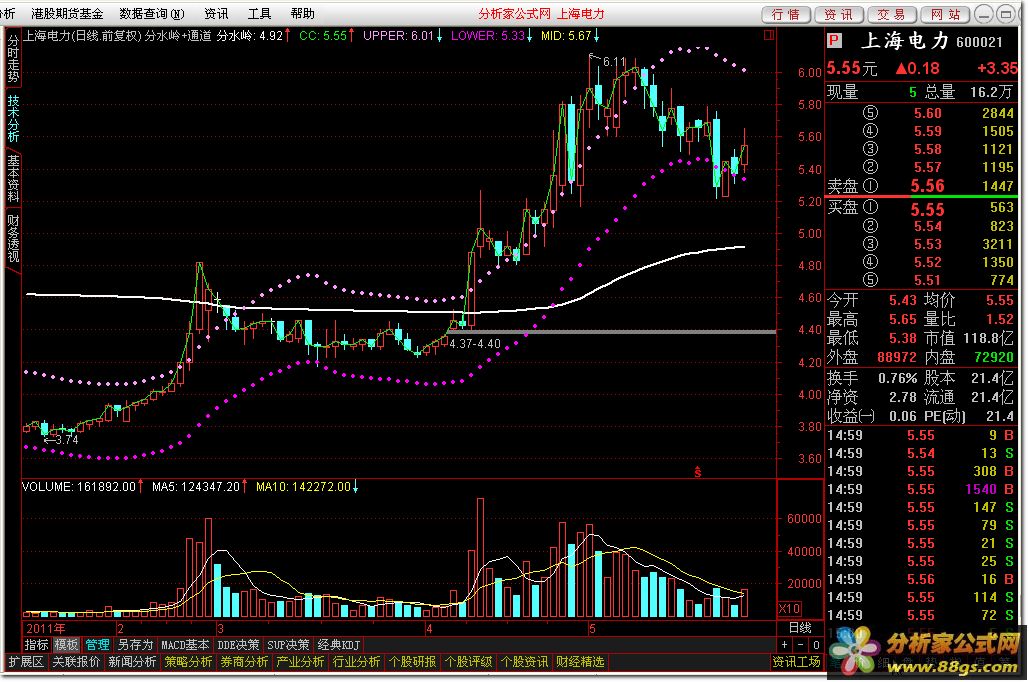Click the 行情 button at top right

786,14
